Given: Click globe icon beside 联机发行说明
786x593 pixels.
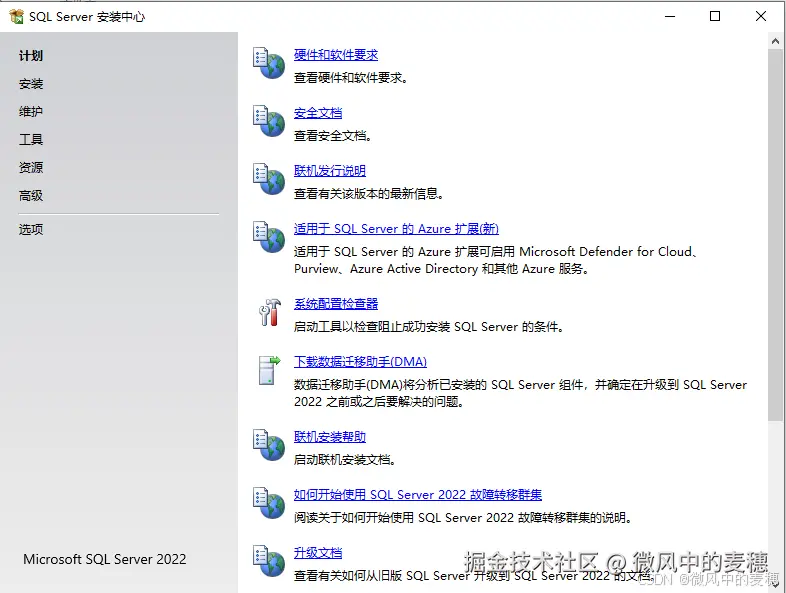Looking at the screenshot, I should (x=269, y=179).
